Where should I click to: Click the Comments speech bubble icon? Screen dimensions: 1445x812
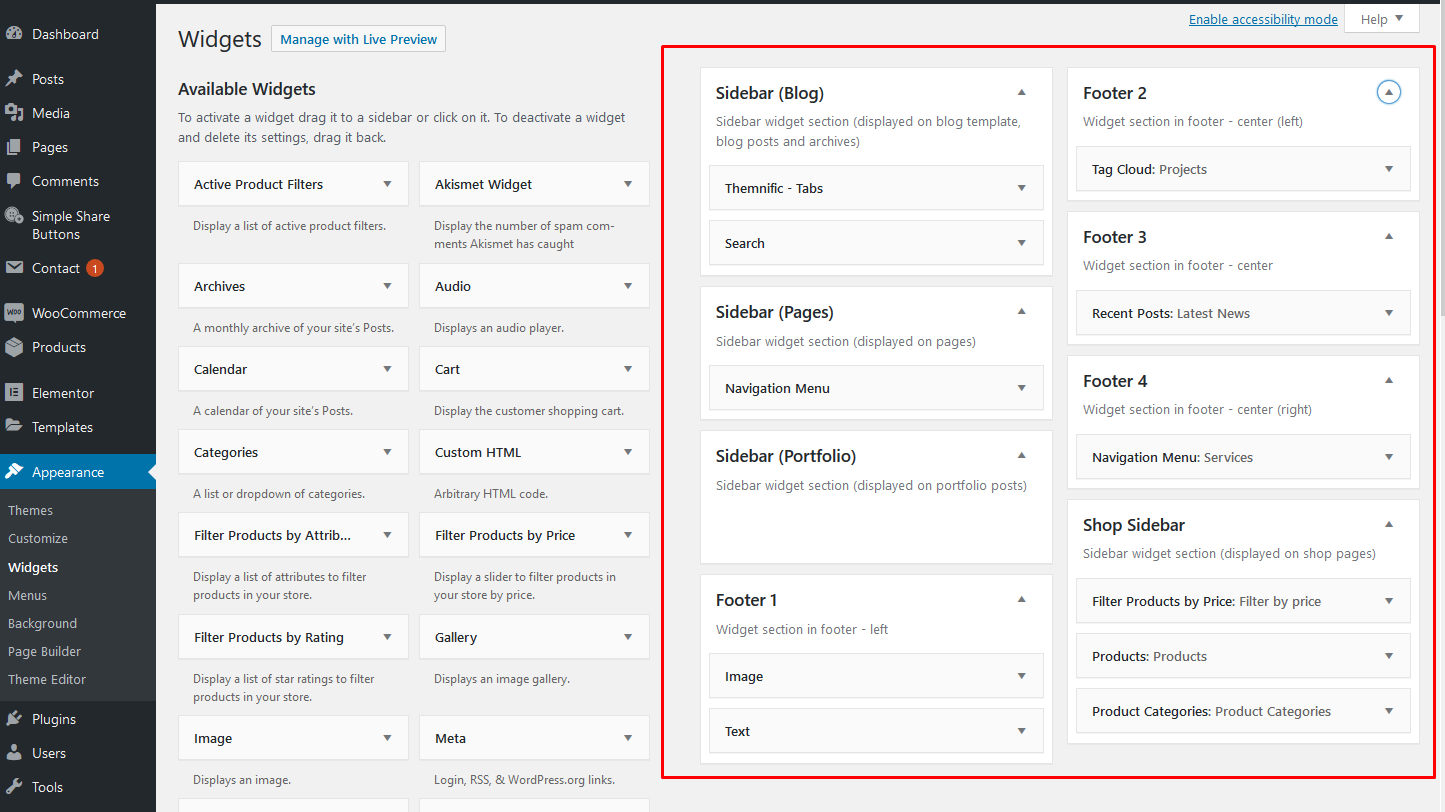point(14,181)
